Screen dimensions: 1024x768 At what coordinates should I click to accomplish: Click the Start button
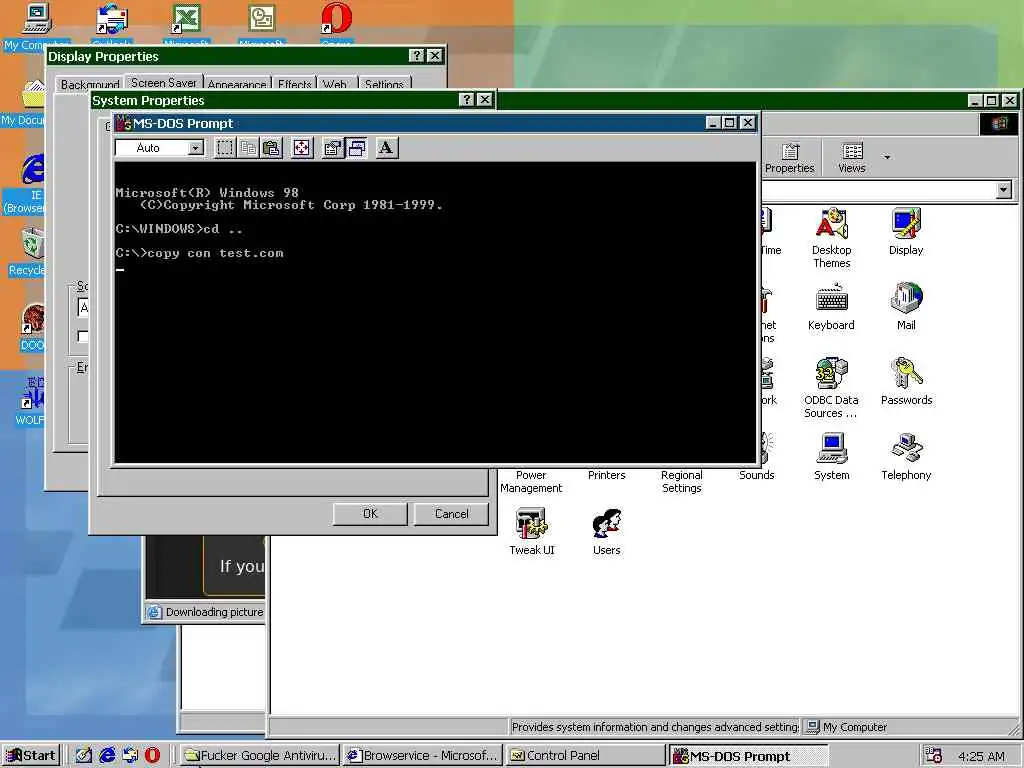pyautogui.click(x=31, y=756)
